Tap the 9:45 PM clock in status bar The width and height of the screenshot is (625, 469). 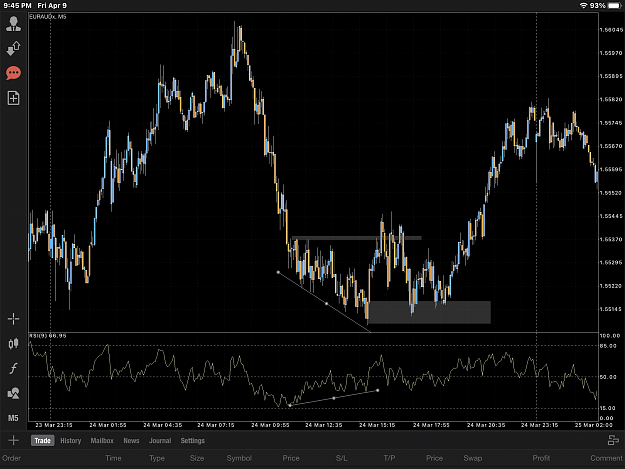click(18, 6)
